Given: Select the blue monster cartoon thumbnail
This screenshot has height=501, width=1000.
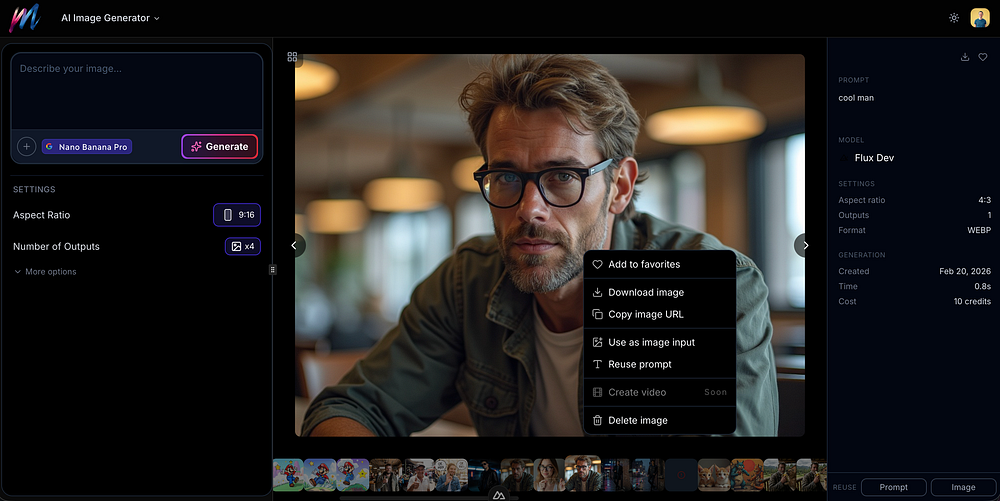Looking at the screenshot, I should (747, 475).
